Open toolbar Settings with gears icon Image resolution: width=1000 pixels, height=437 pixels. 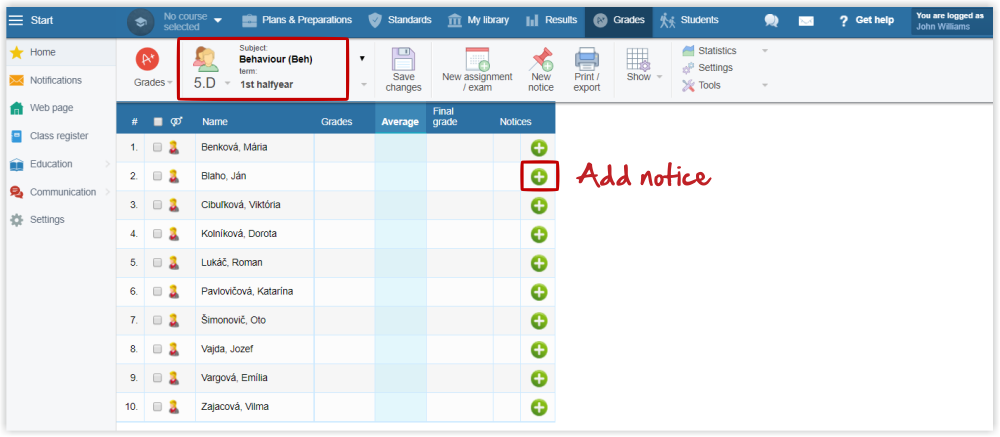click(707, 68)
